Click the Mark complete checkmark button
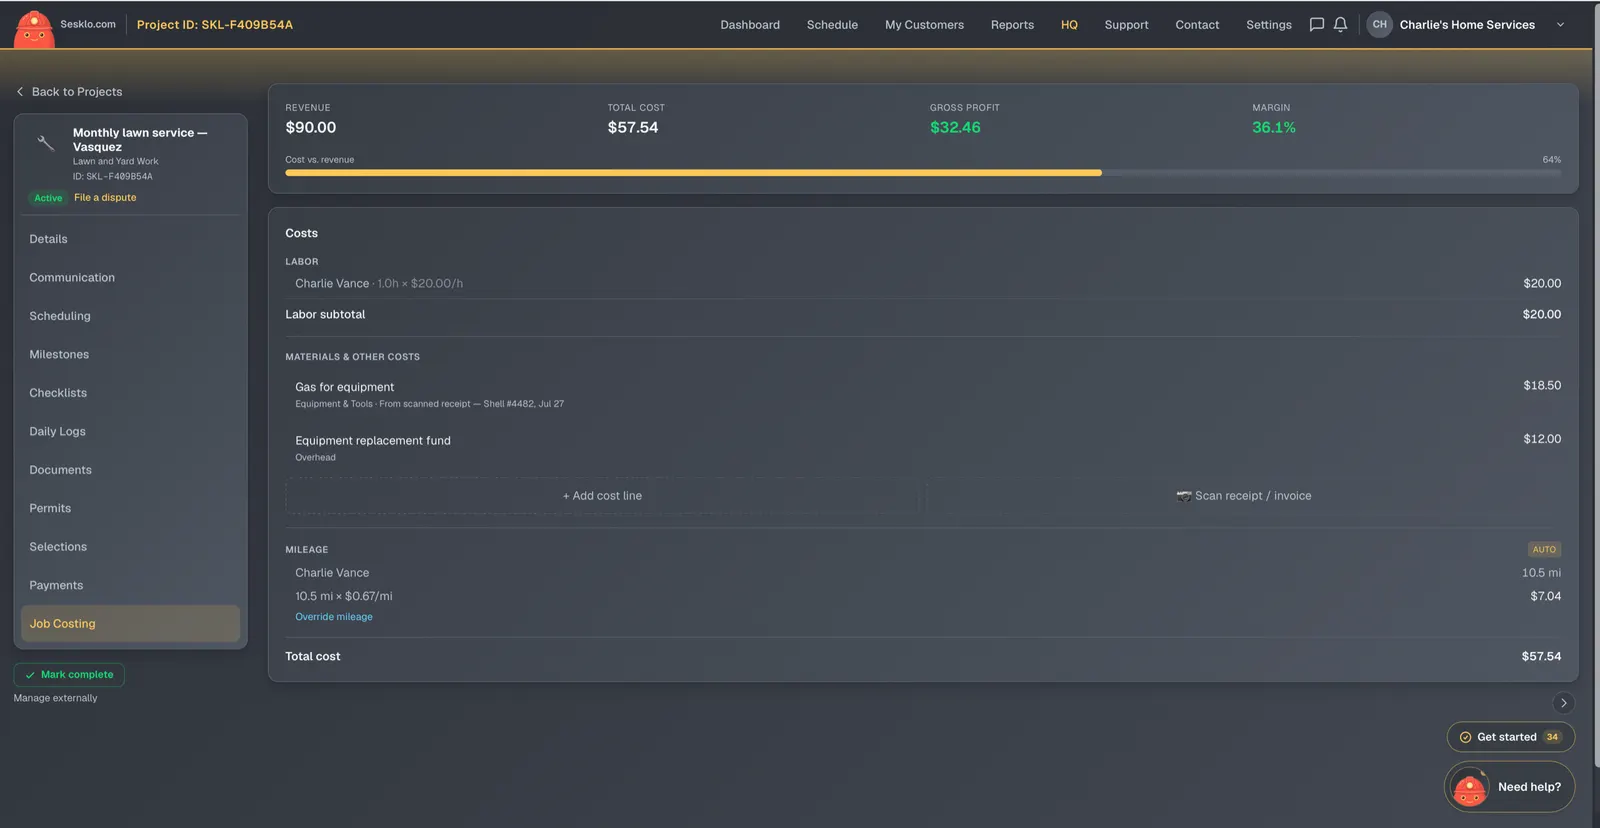1600x828 pixels. 69,675
